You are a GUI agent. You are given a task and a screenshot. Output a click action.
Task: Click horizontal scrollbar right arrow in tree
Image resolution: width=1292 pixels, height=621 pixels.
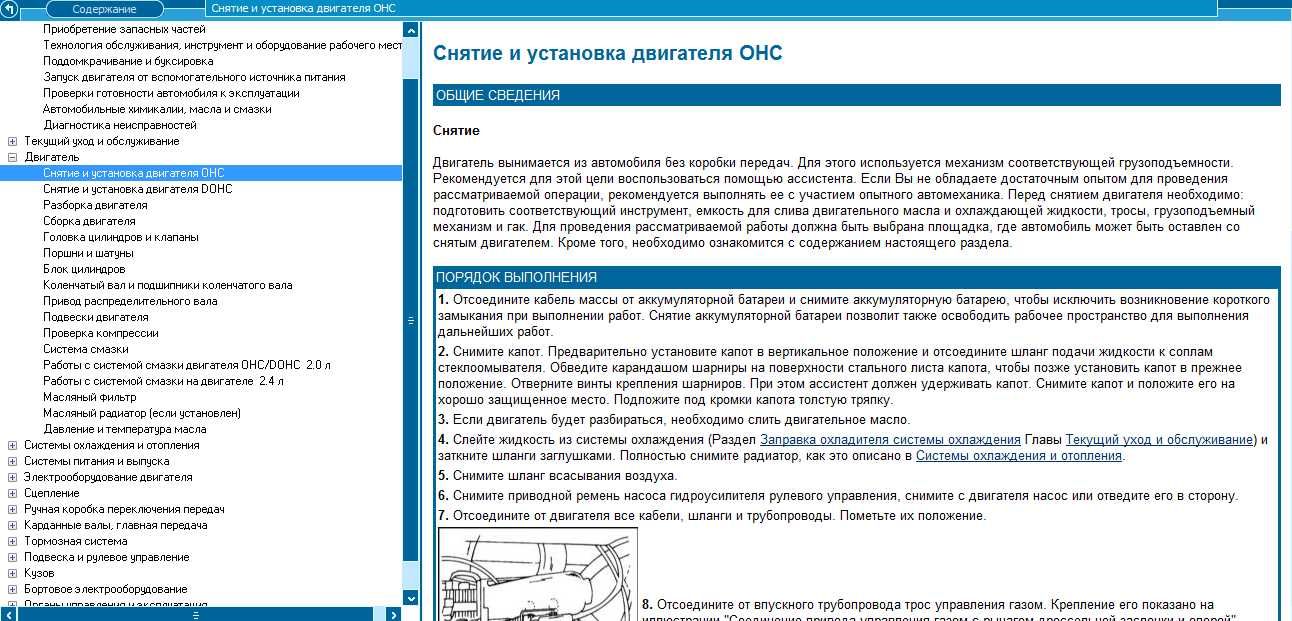tap(396, 614)
